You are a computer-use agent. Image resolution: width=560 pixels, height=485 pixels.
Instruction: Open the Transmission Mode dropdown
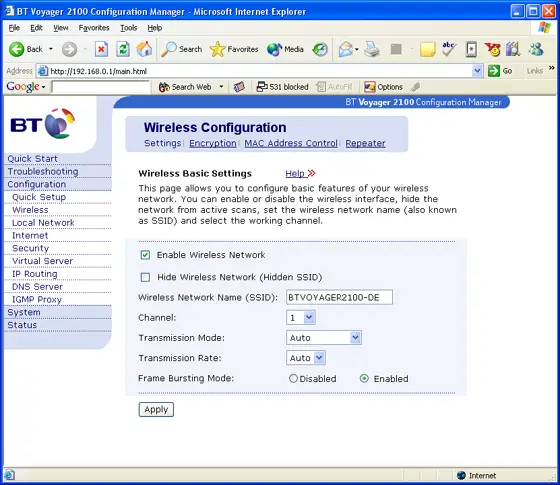pyautogui.click(x=324, y=338)
